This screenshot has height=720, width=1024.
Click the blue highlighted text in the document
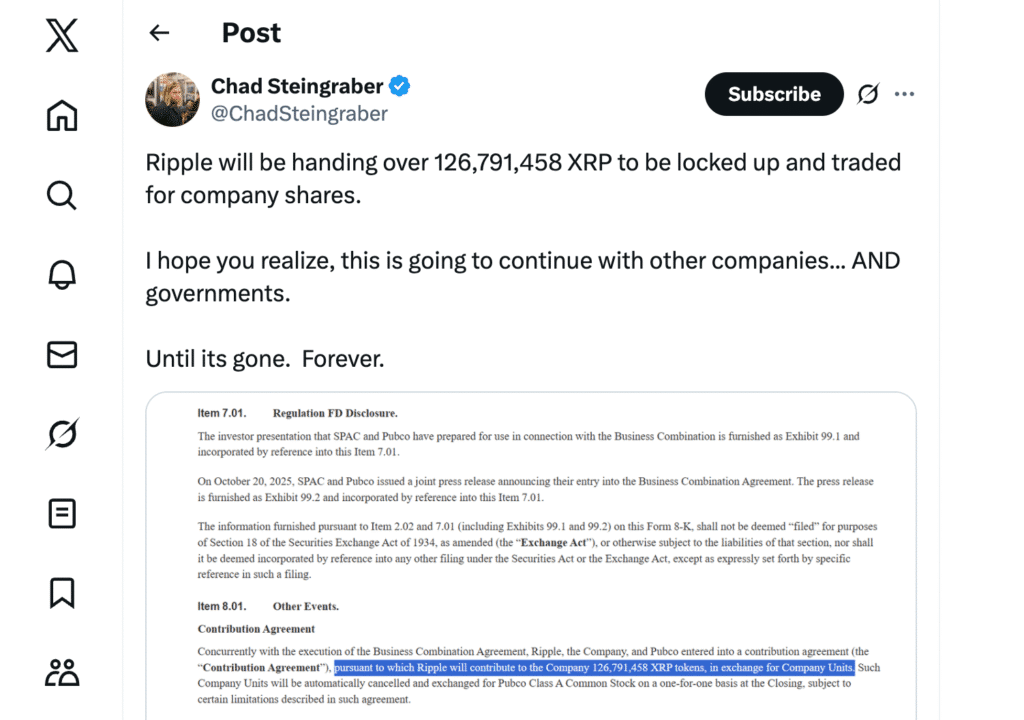click(x=593, y=667)
